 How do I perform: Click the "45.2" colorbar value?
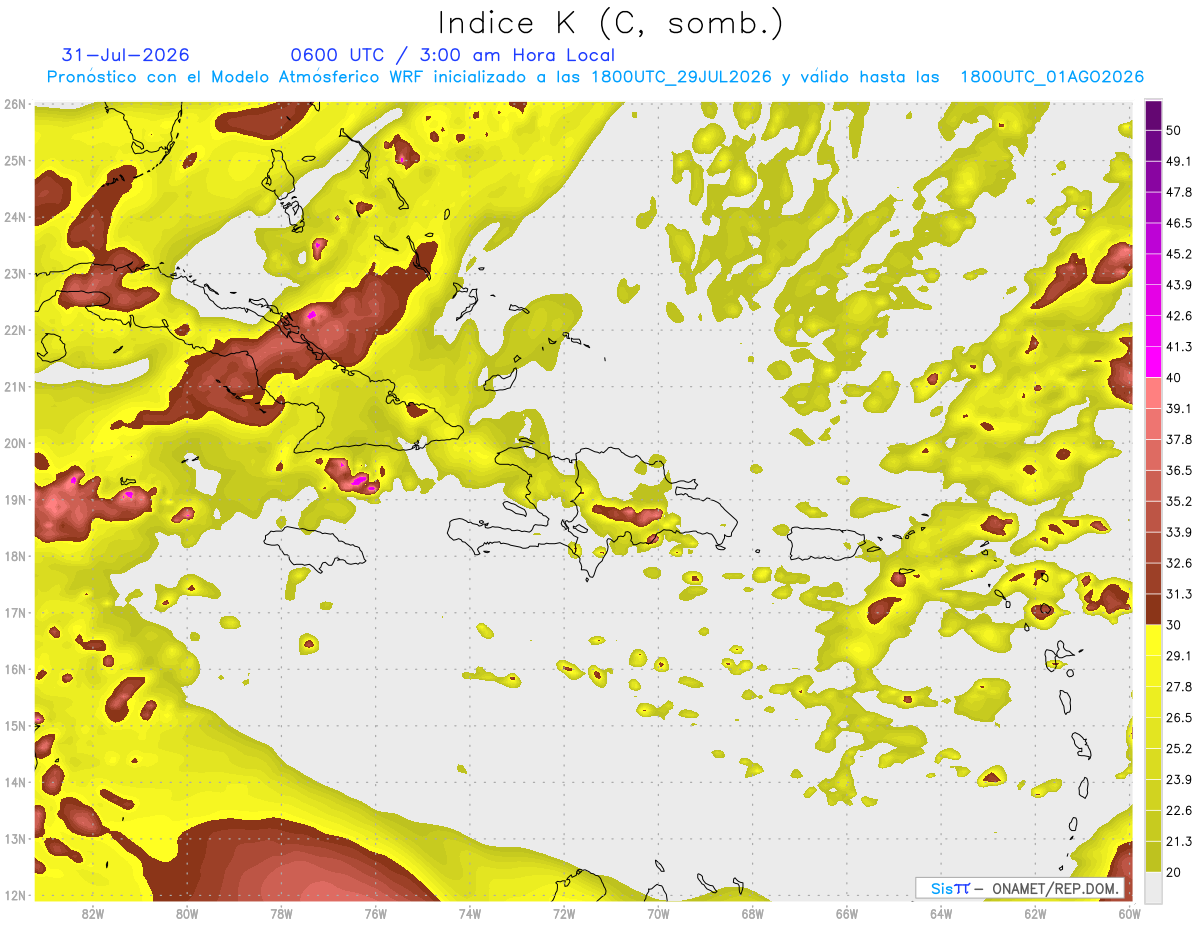point(1180,254)
